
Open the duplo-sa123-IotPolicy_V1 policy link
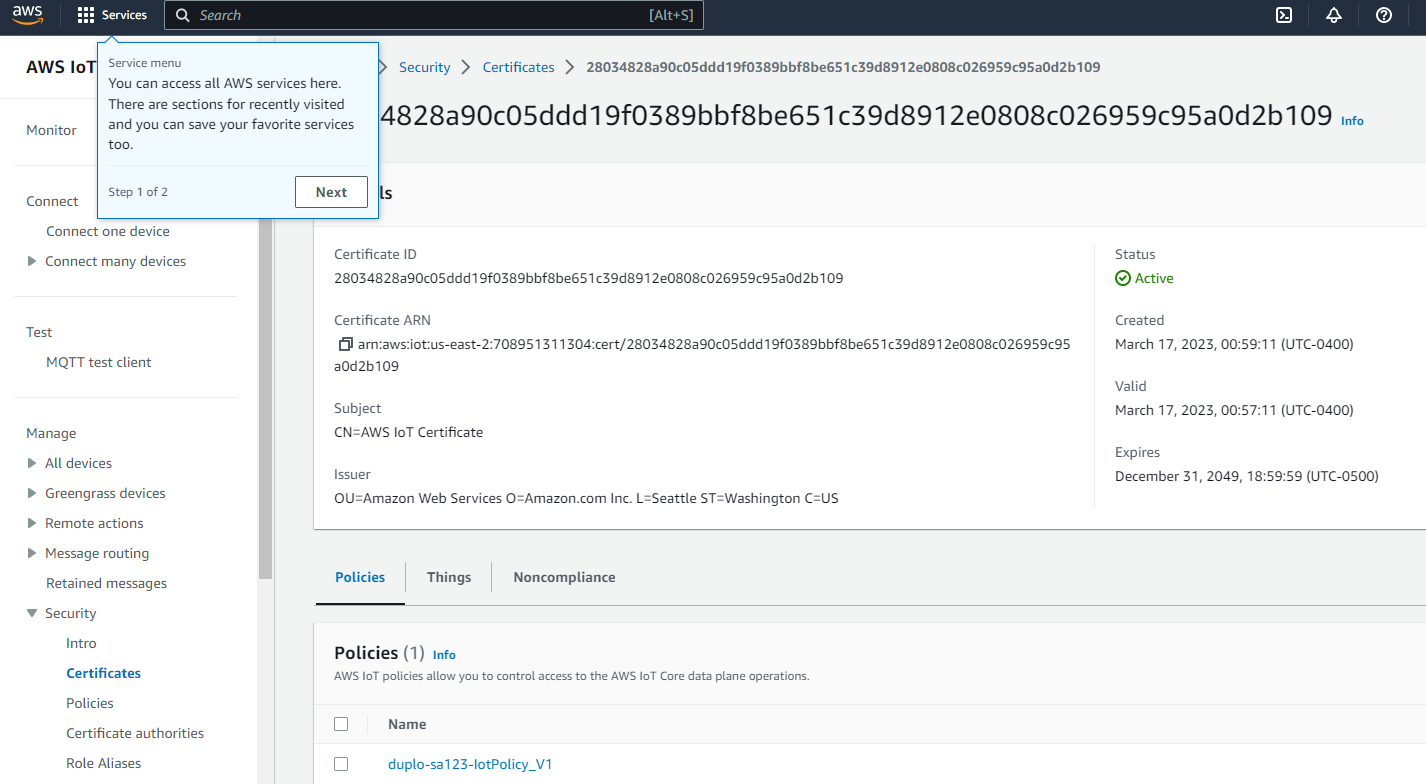coord(470,764)
